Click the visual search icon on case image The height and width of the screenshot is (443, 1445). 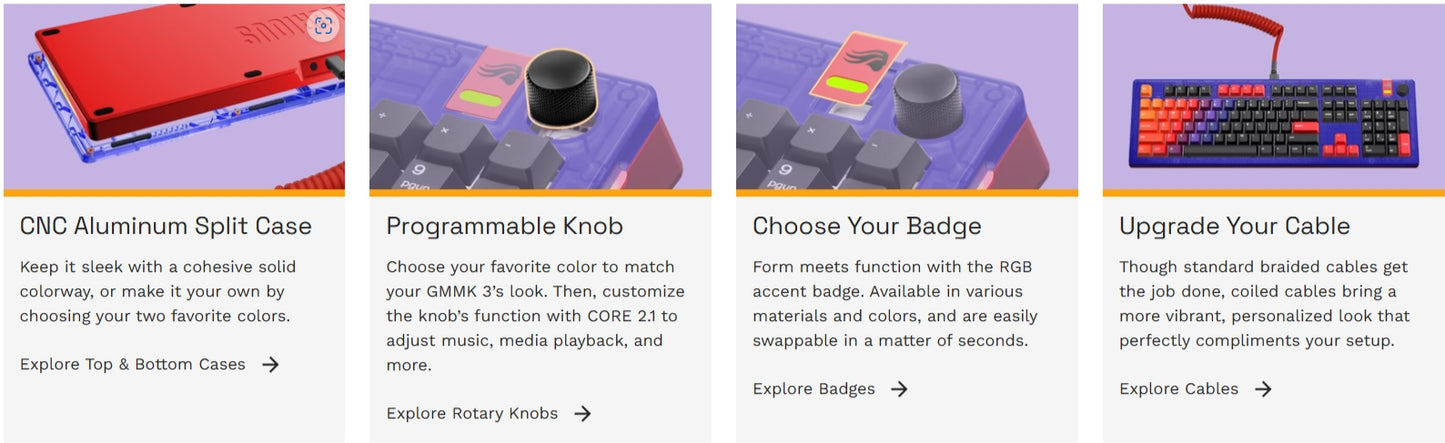[322, 27]
